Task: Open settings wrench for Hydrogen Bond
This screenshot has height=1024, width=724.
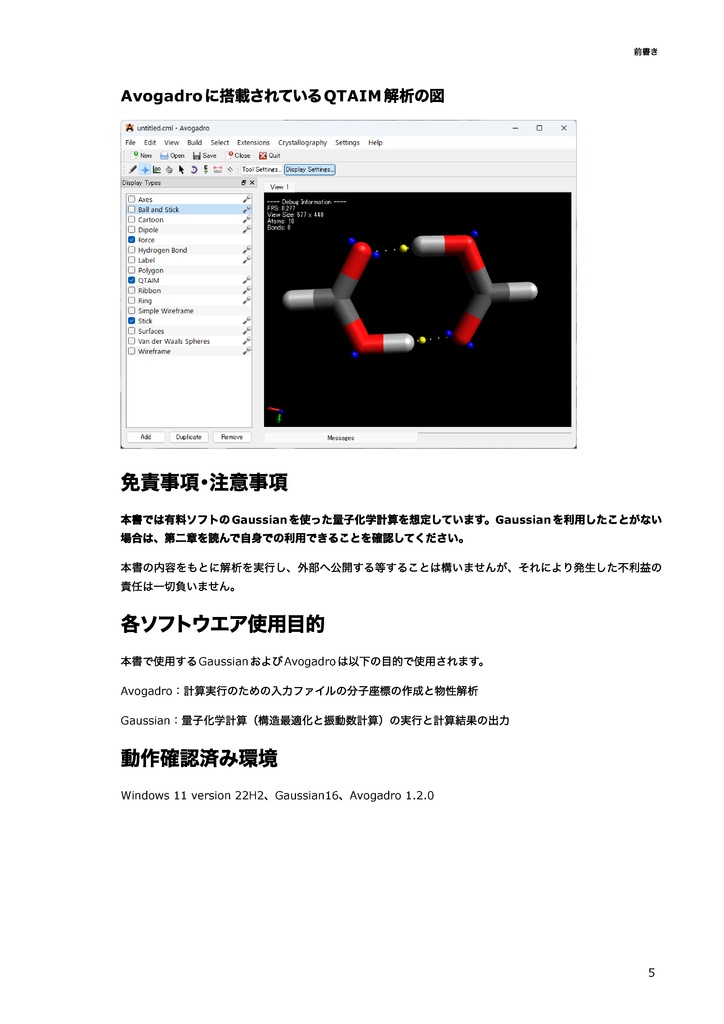Action: pos(247,250)
